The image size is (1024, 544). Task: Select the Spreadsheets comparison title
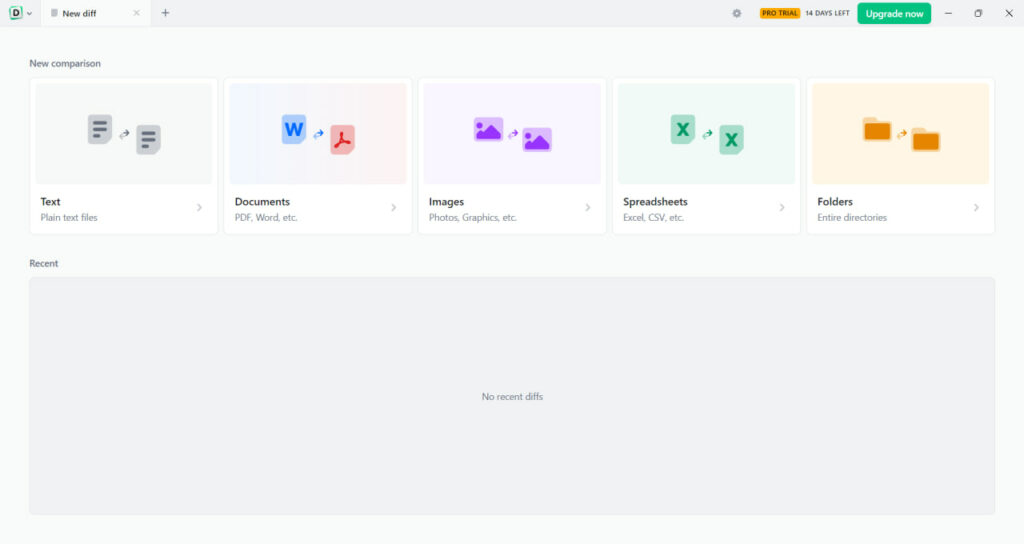(655, 202)
